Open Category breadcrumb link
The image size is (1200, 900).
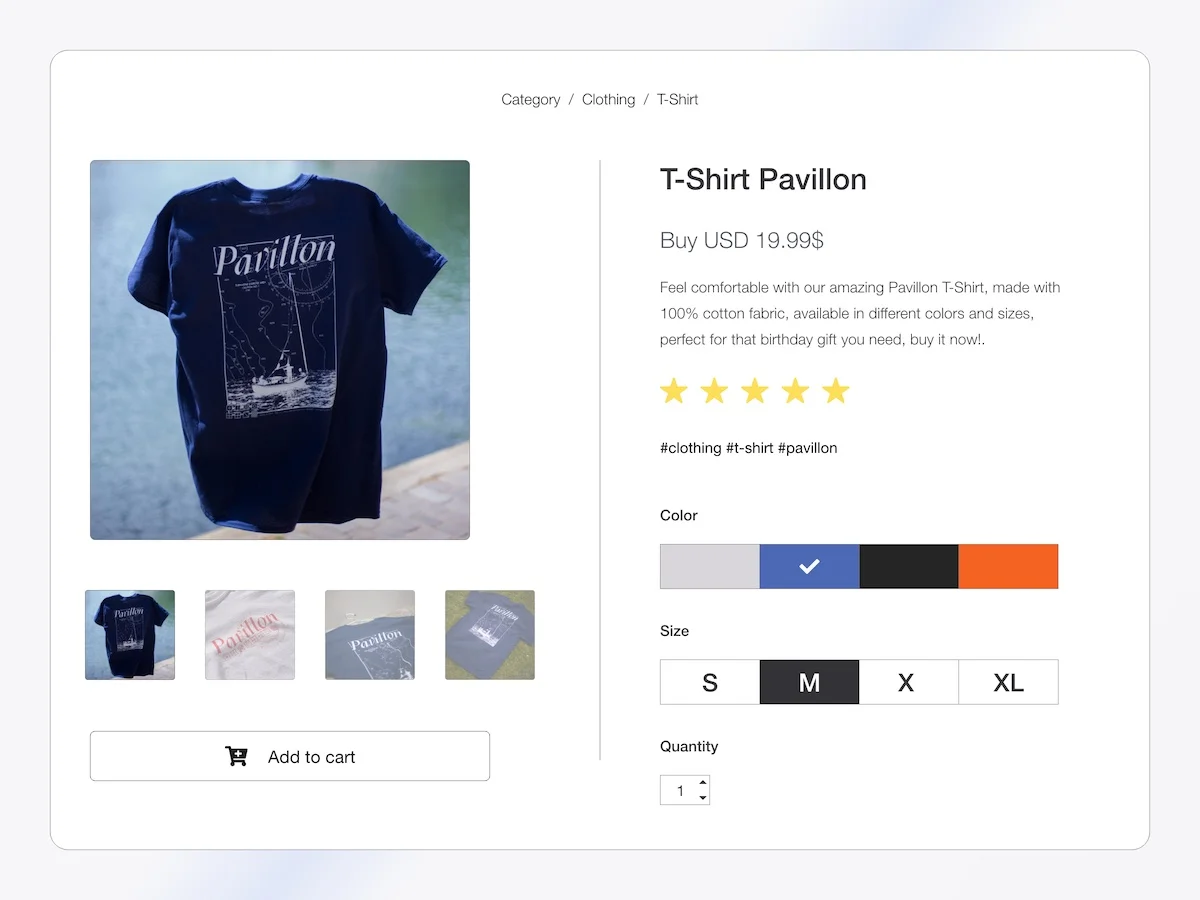531,100
